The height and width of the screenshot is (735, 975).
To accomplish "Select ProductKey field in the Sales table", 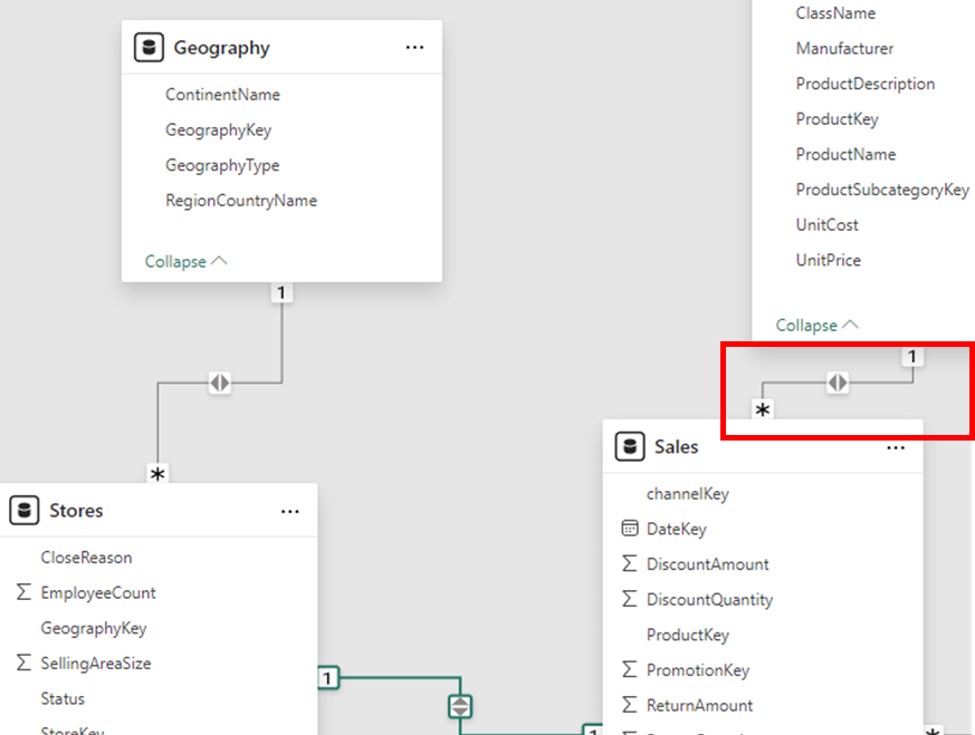I will pyautogui.click(x=688, y=635).
